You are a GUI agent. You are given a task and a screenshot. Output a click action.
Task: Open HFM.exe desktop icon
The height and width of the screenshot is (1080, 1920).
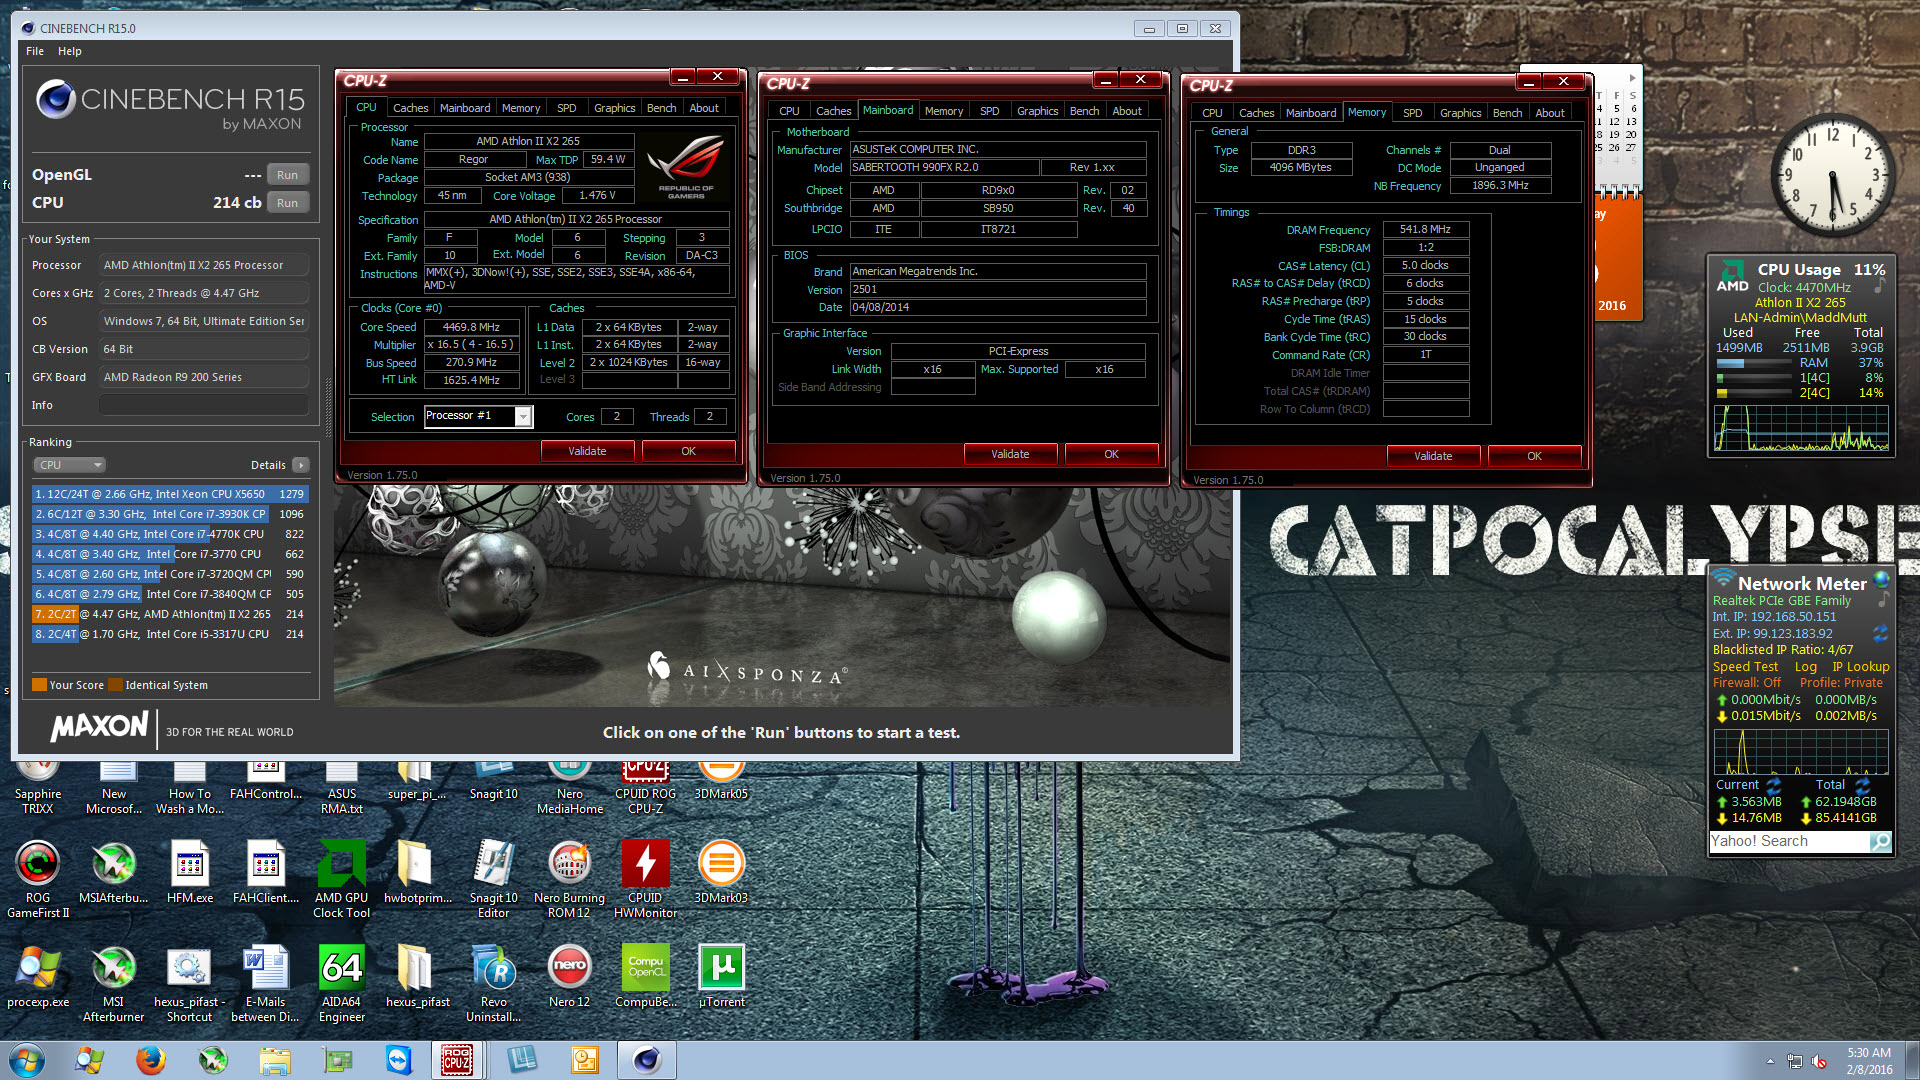(190, 872)
